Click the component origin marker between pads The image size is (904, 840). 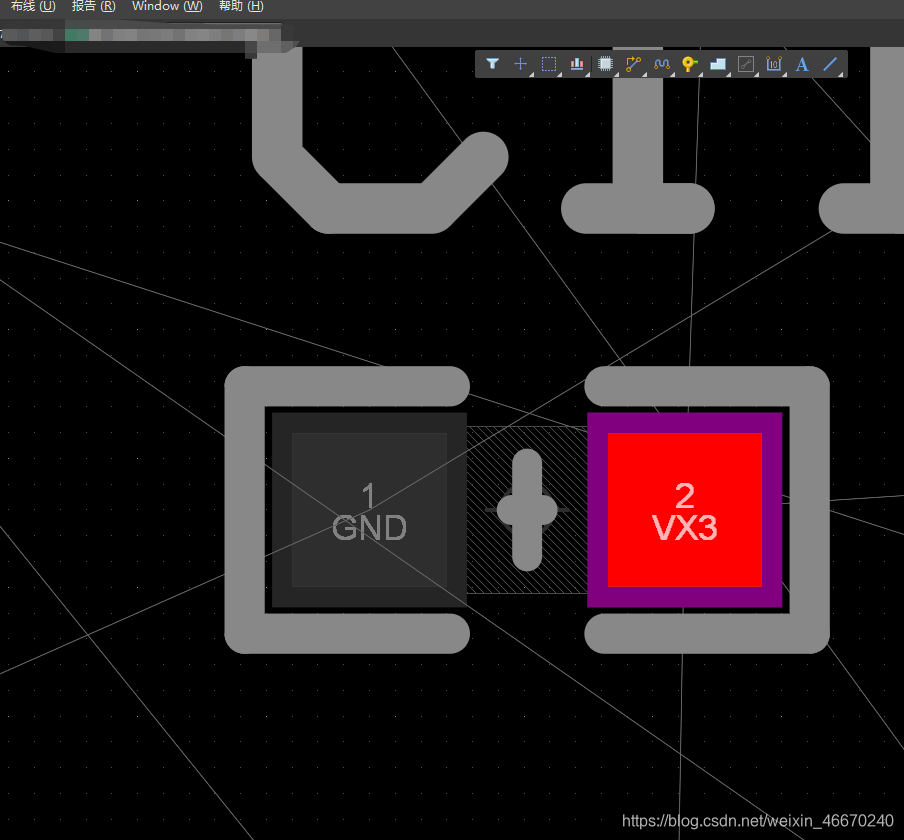tap(527, 510)
